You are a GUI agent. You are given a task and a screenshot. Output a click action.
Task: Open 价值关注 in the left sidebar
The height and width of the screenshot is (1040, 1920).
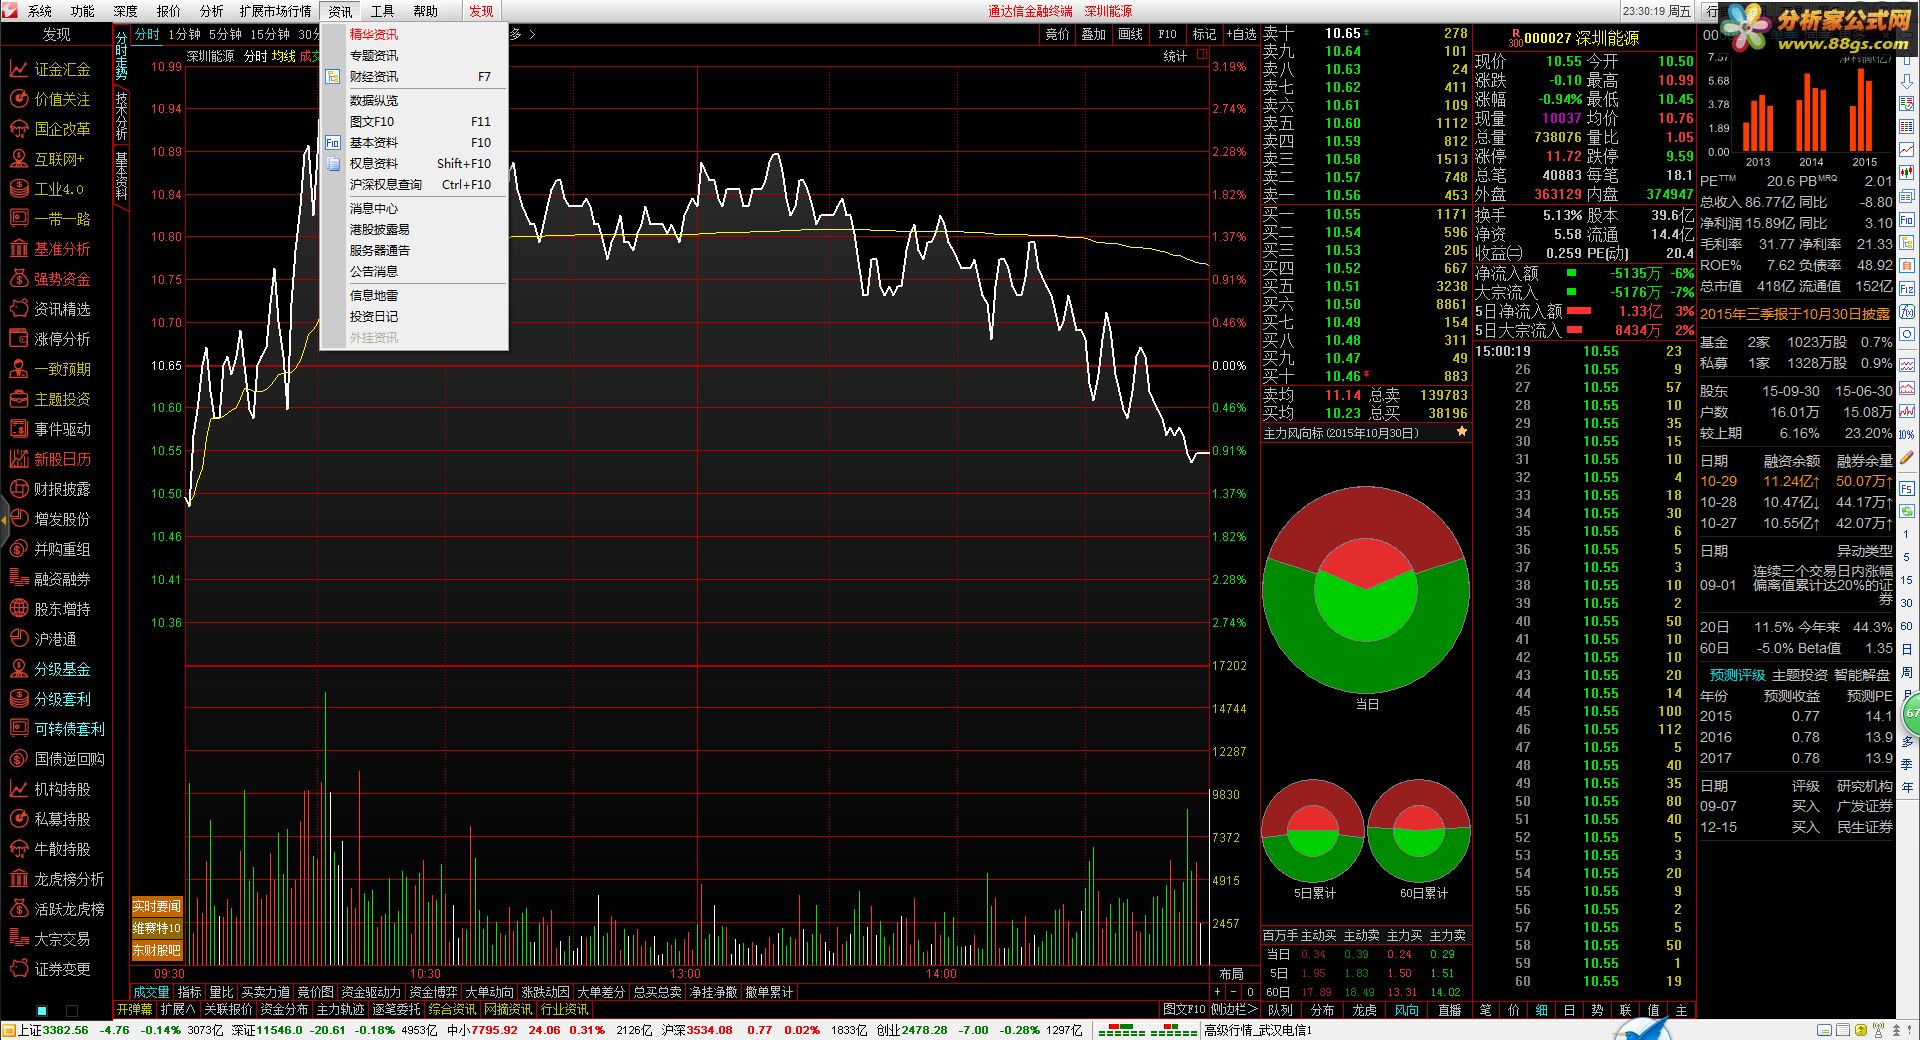(50, 99)
